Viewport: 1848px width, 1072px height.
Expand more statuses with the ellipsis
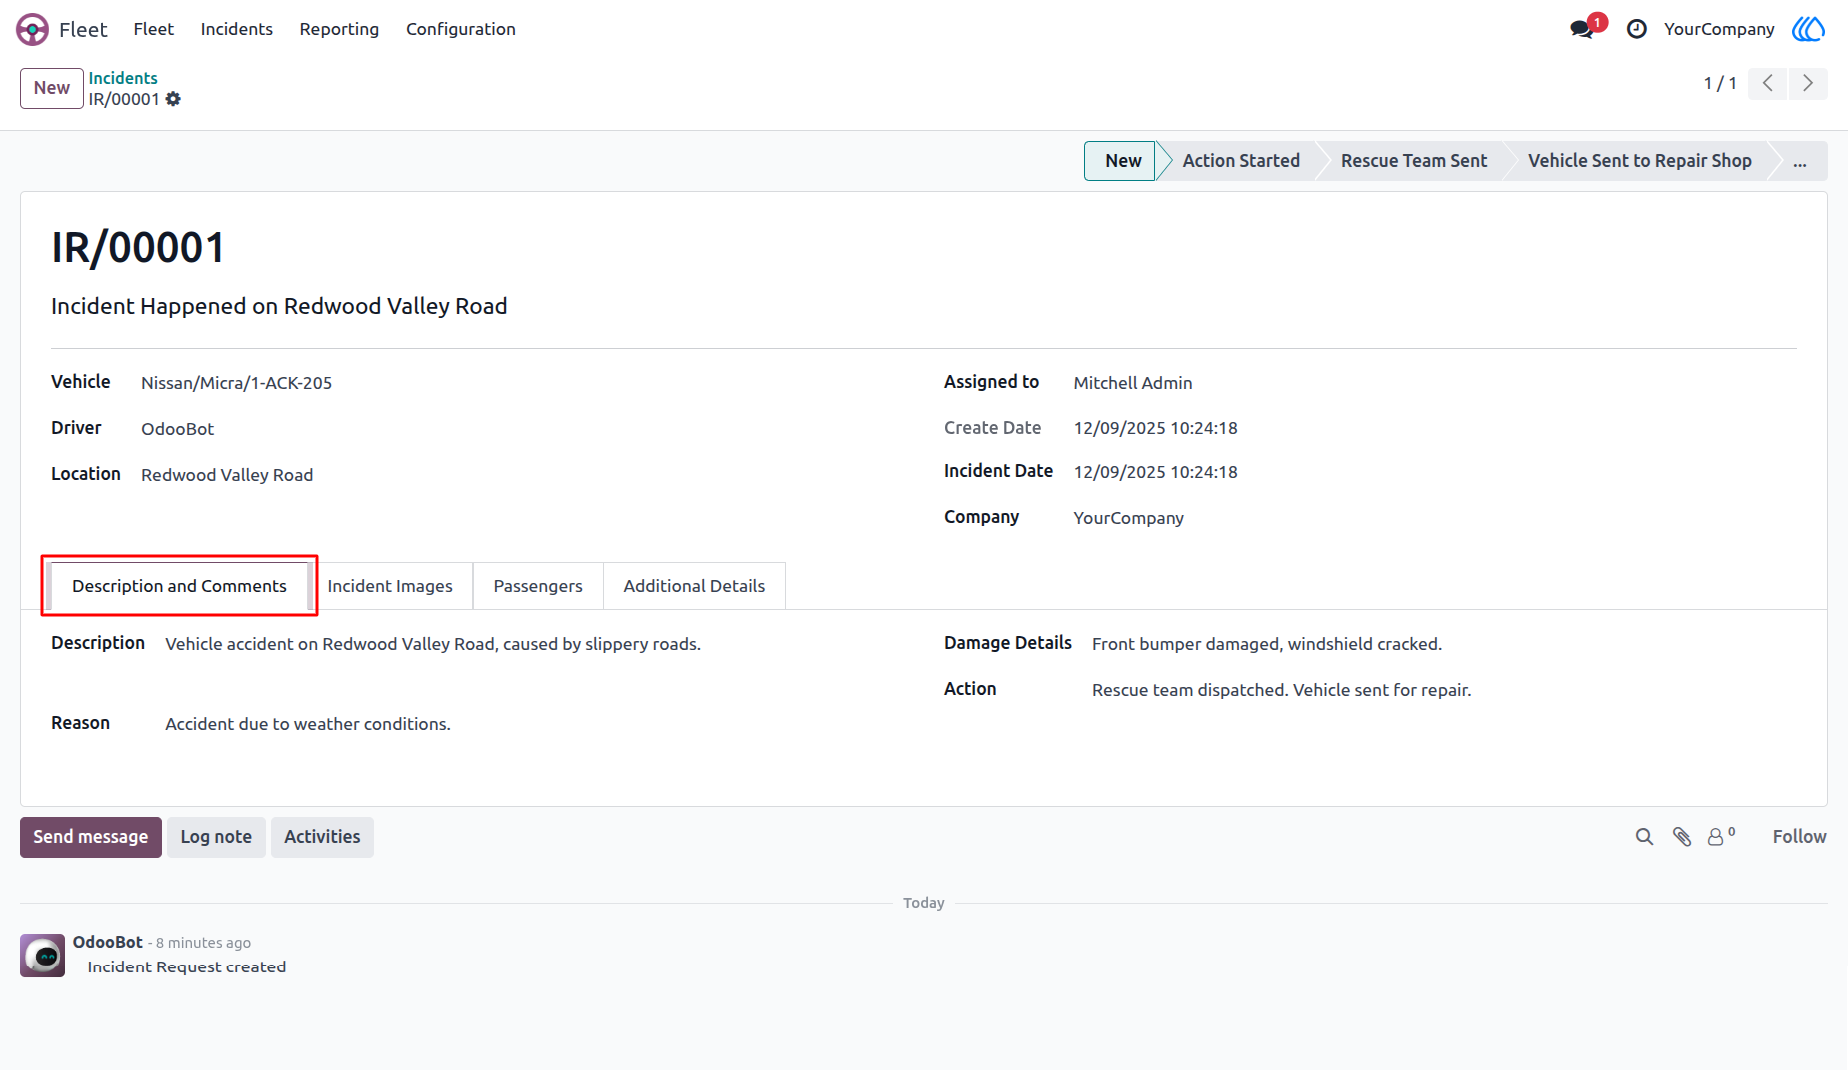[x=1800, y=161]
